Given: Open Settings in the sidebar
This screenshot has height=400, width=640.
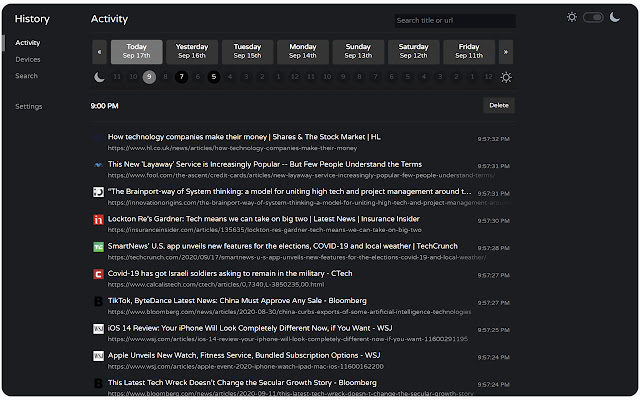Looking at the screenshot, I should pyautogui.click(x=29, y=107).
